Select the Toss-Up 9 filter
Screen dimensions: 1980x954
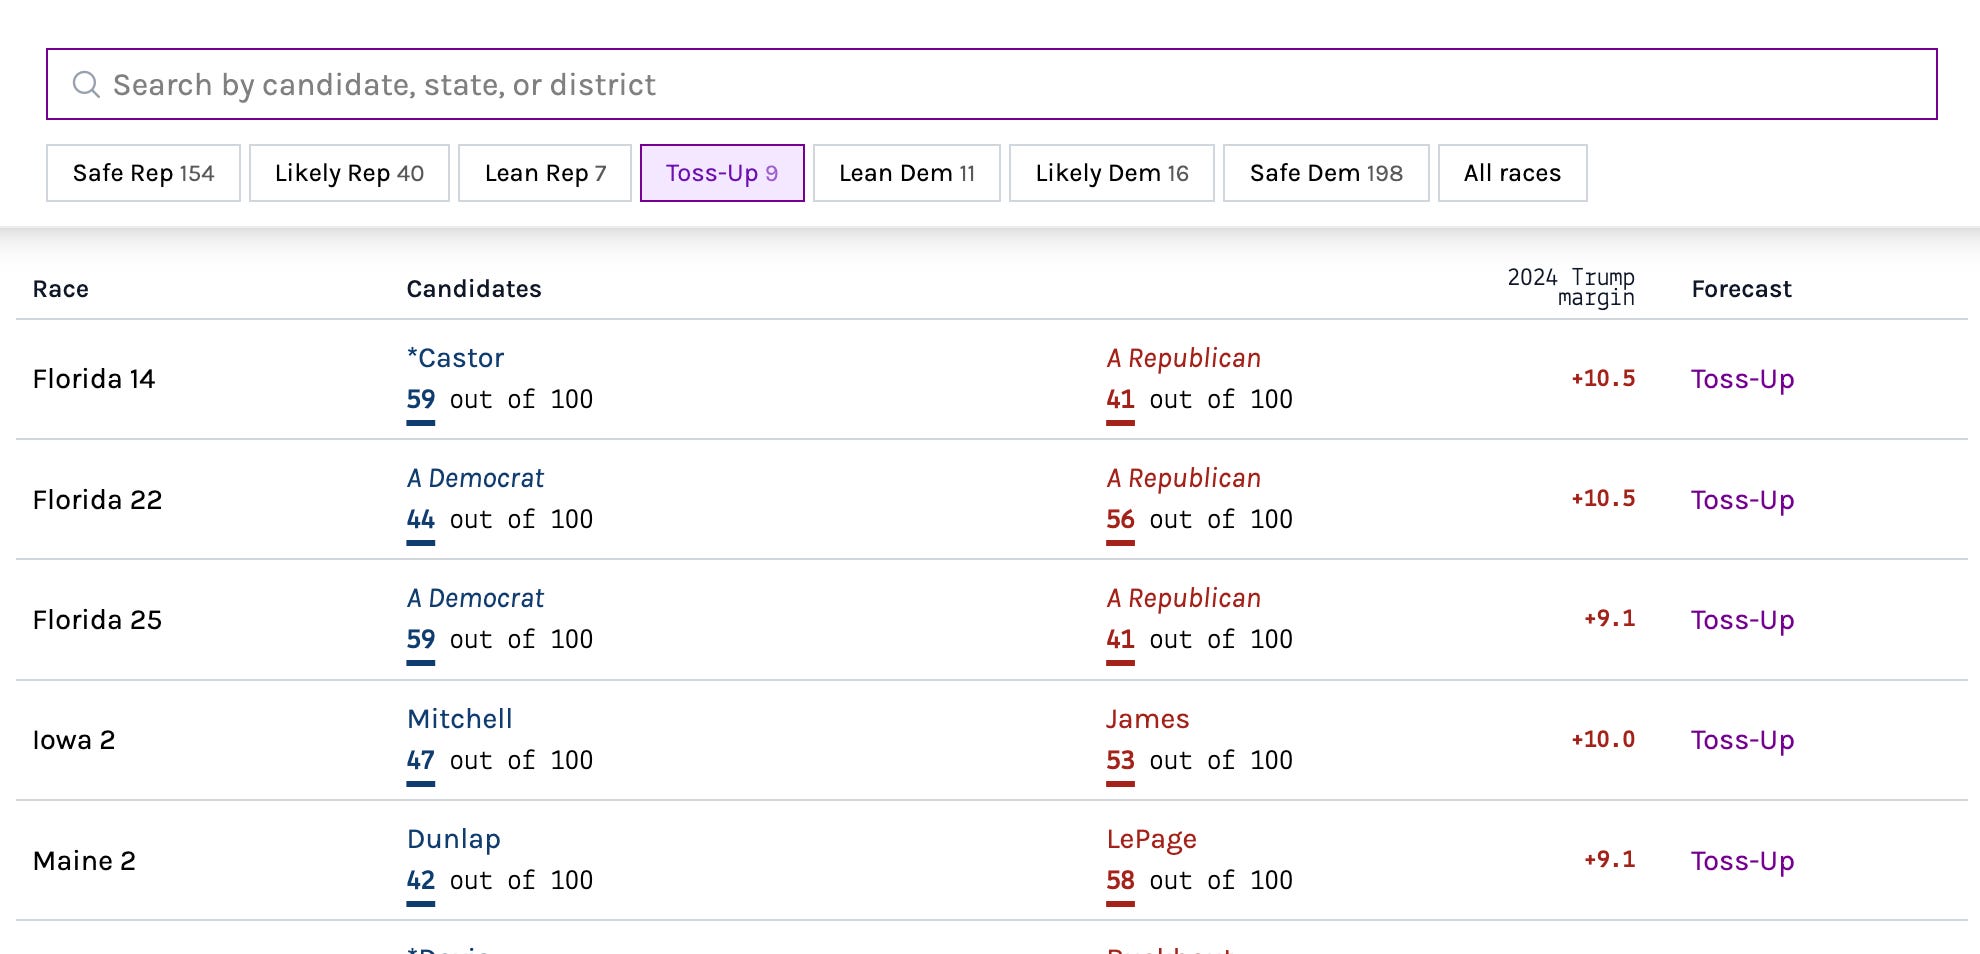[x=722, y=173]
